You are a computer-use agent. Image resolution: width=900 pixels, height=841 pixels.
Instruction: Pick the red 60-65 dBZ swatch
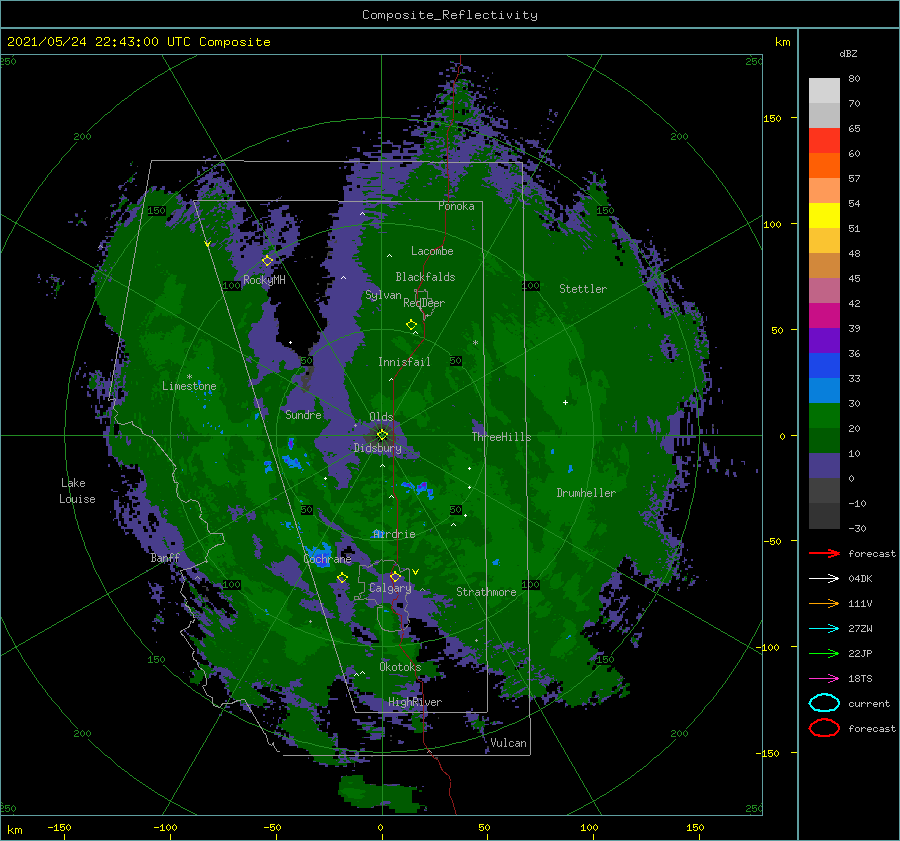click(x=824, y=140)
